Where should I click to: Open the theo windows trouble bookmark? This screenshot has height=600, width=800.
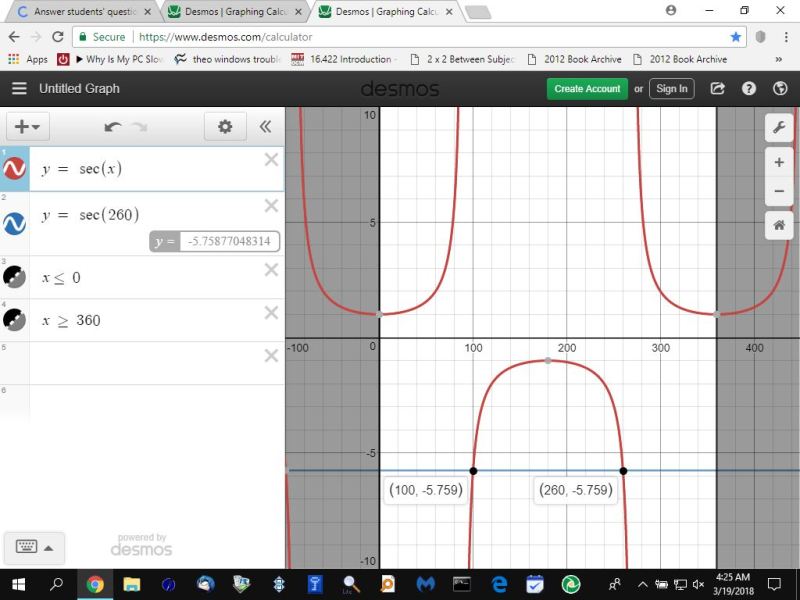tap(228, 59)
